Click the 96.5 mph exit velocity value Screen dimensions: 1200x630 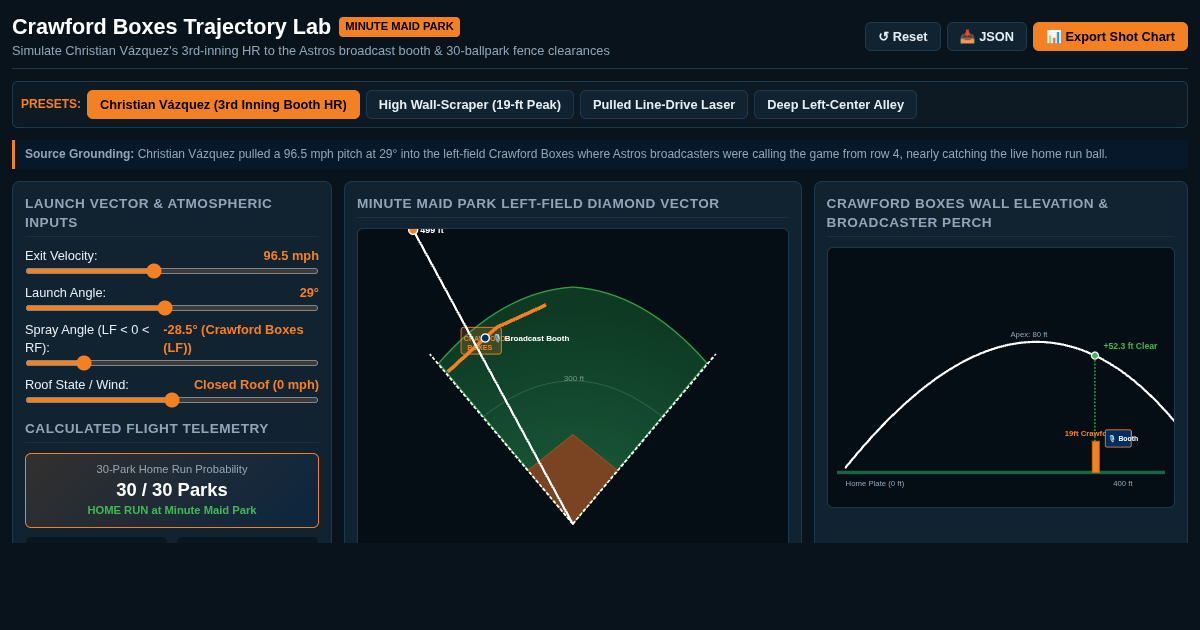pyautogui.click(x=291, y=256)
